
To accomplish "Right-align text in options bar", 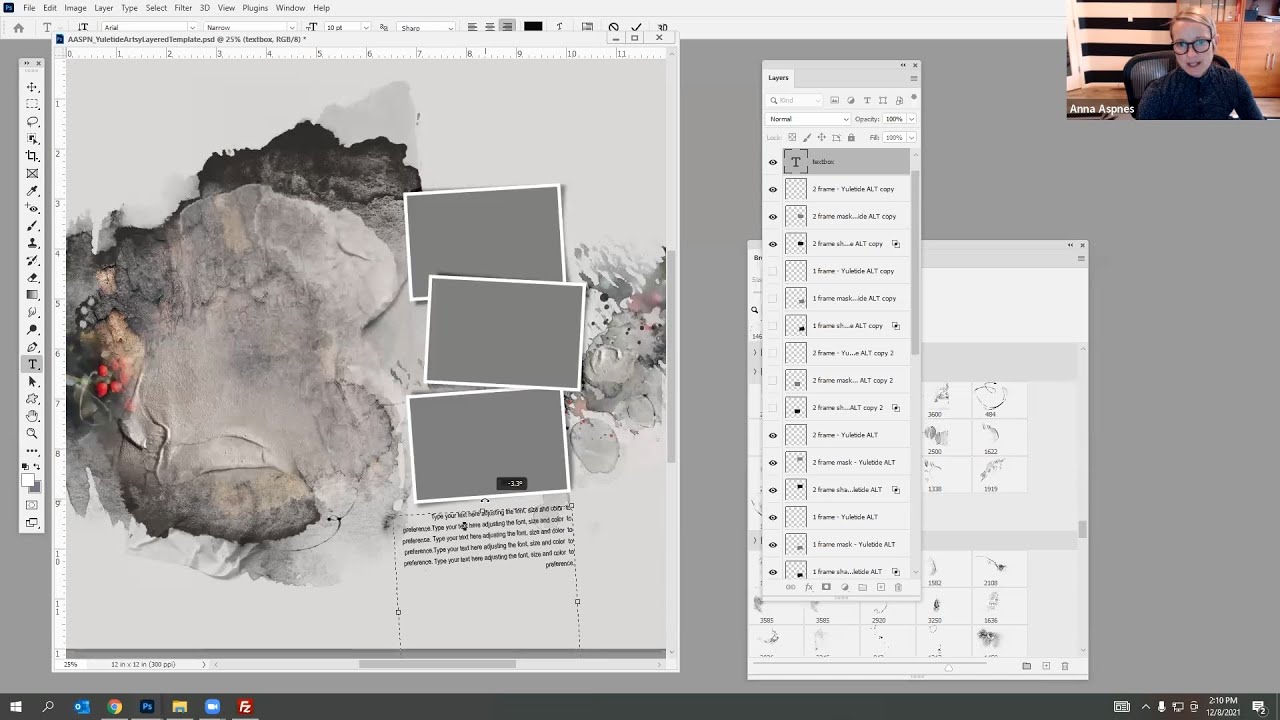I will [x=508, y=27].
